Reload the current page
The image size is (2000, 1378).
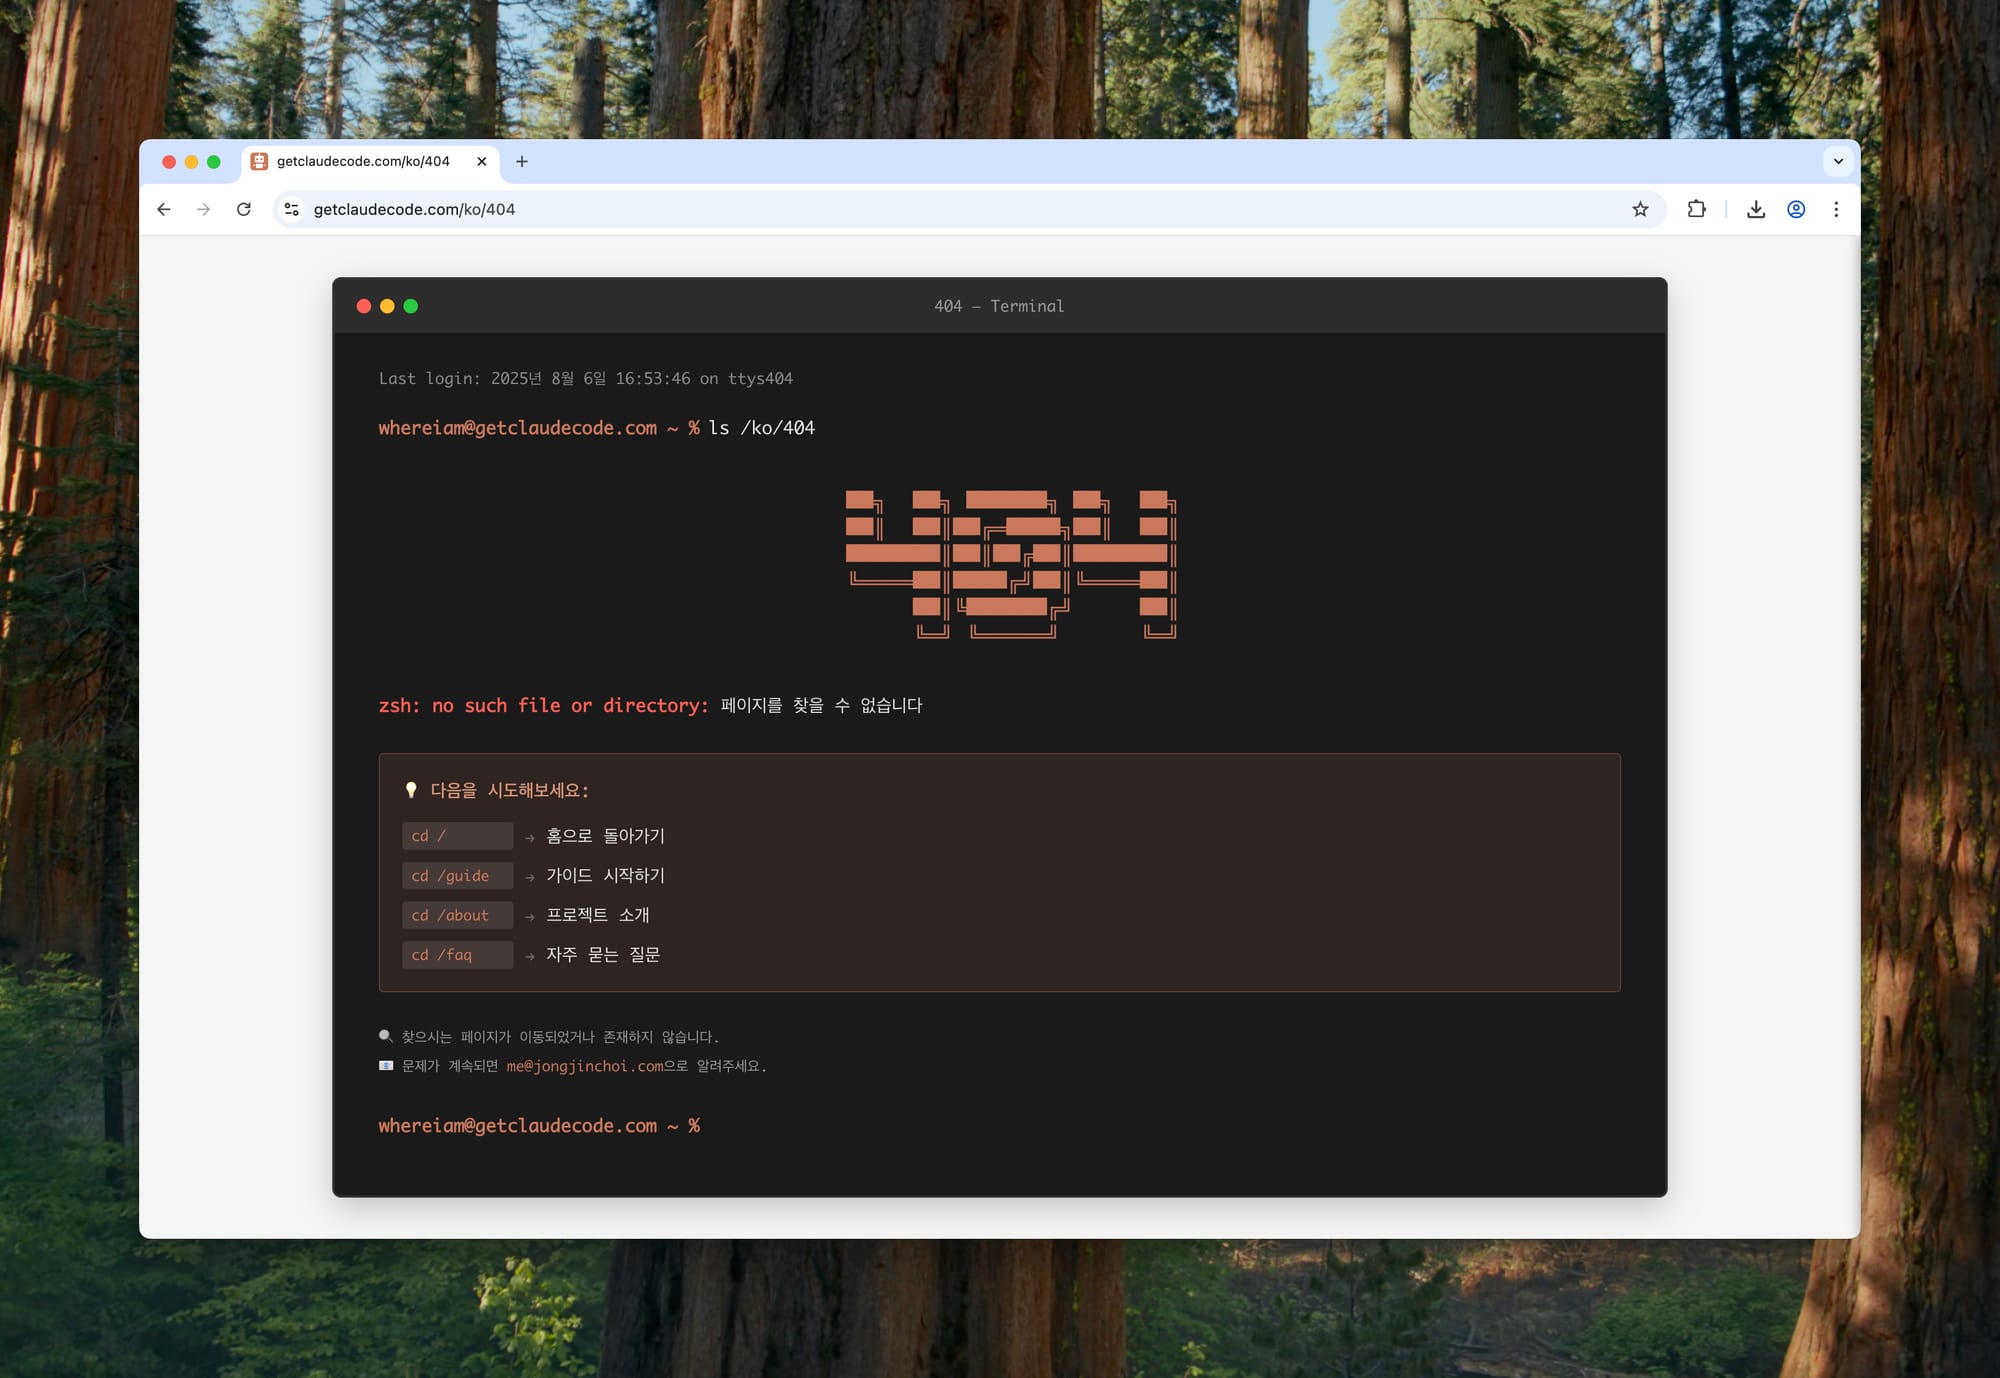[x=244, y=209]
